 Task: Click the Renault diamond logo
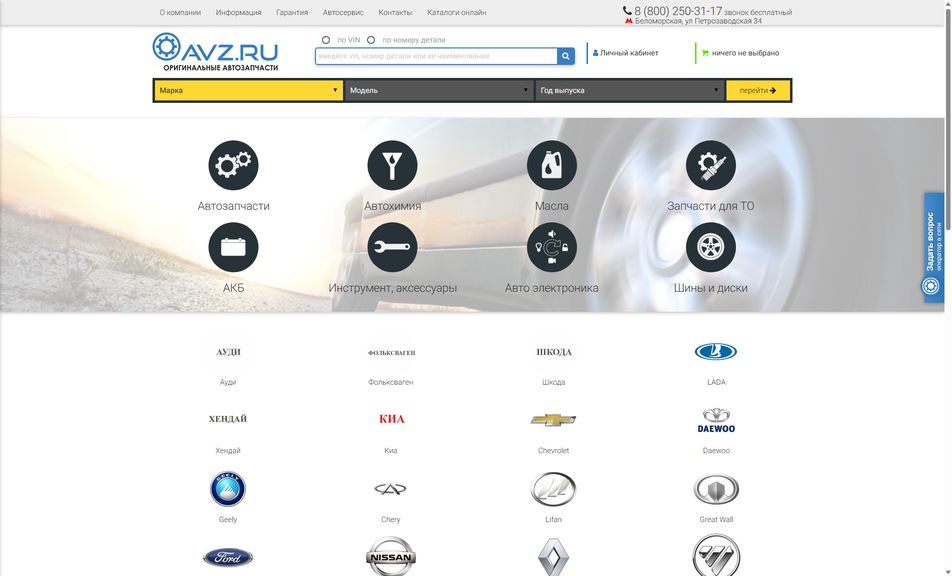point(553,557)
